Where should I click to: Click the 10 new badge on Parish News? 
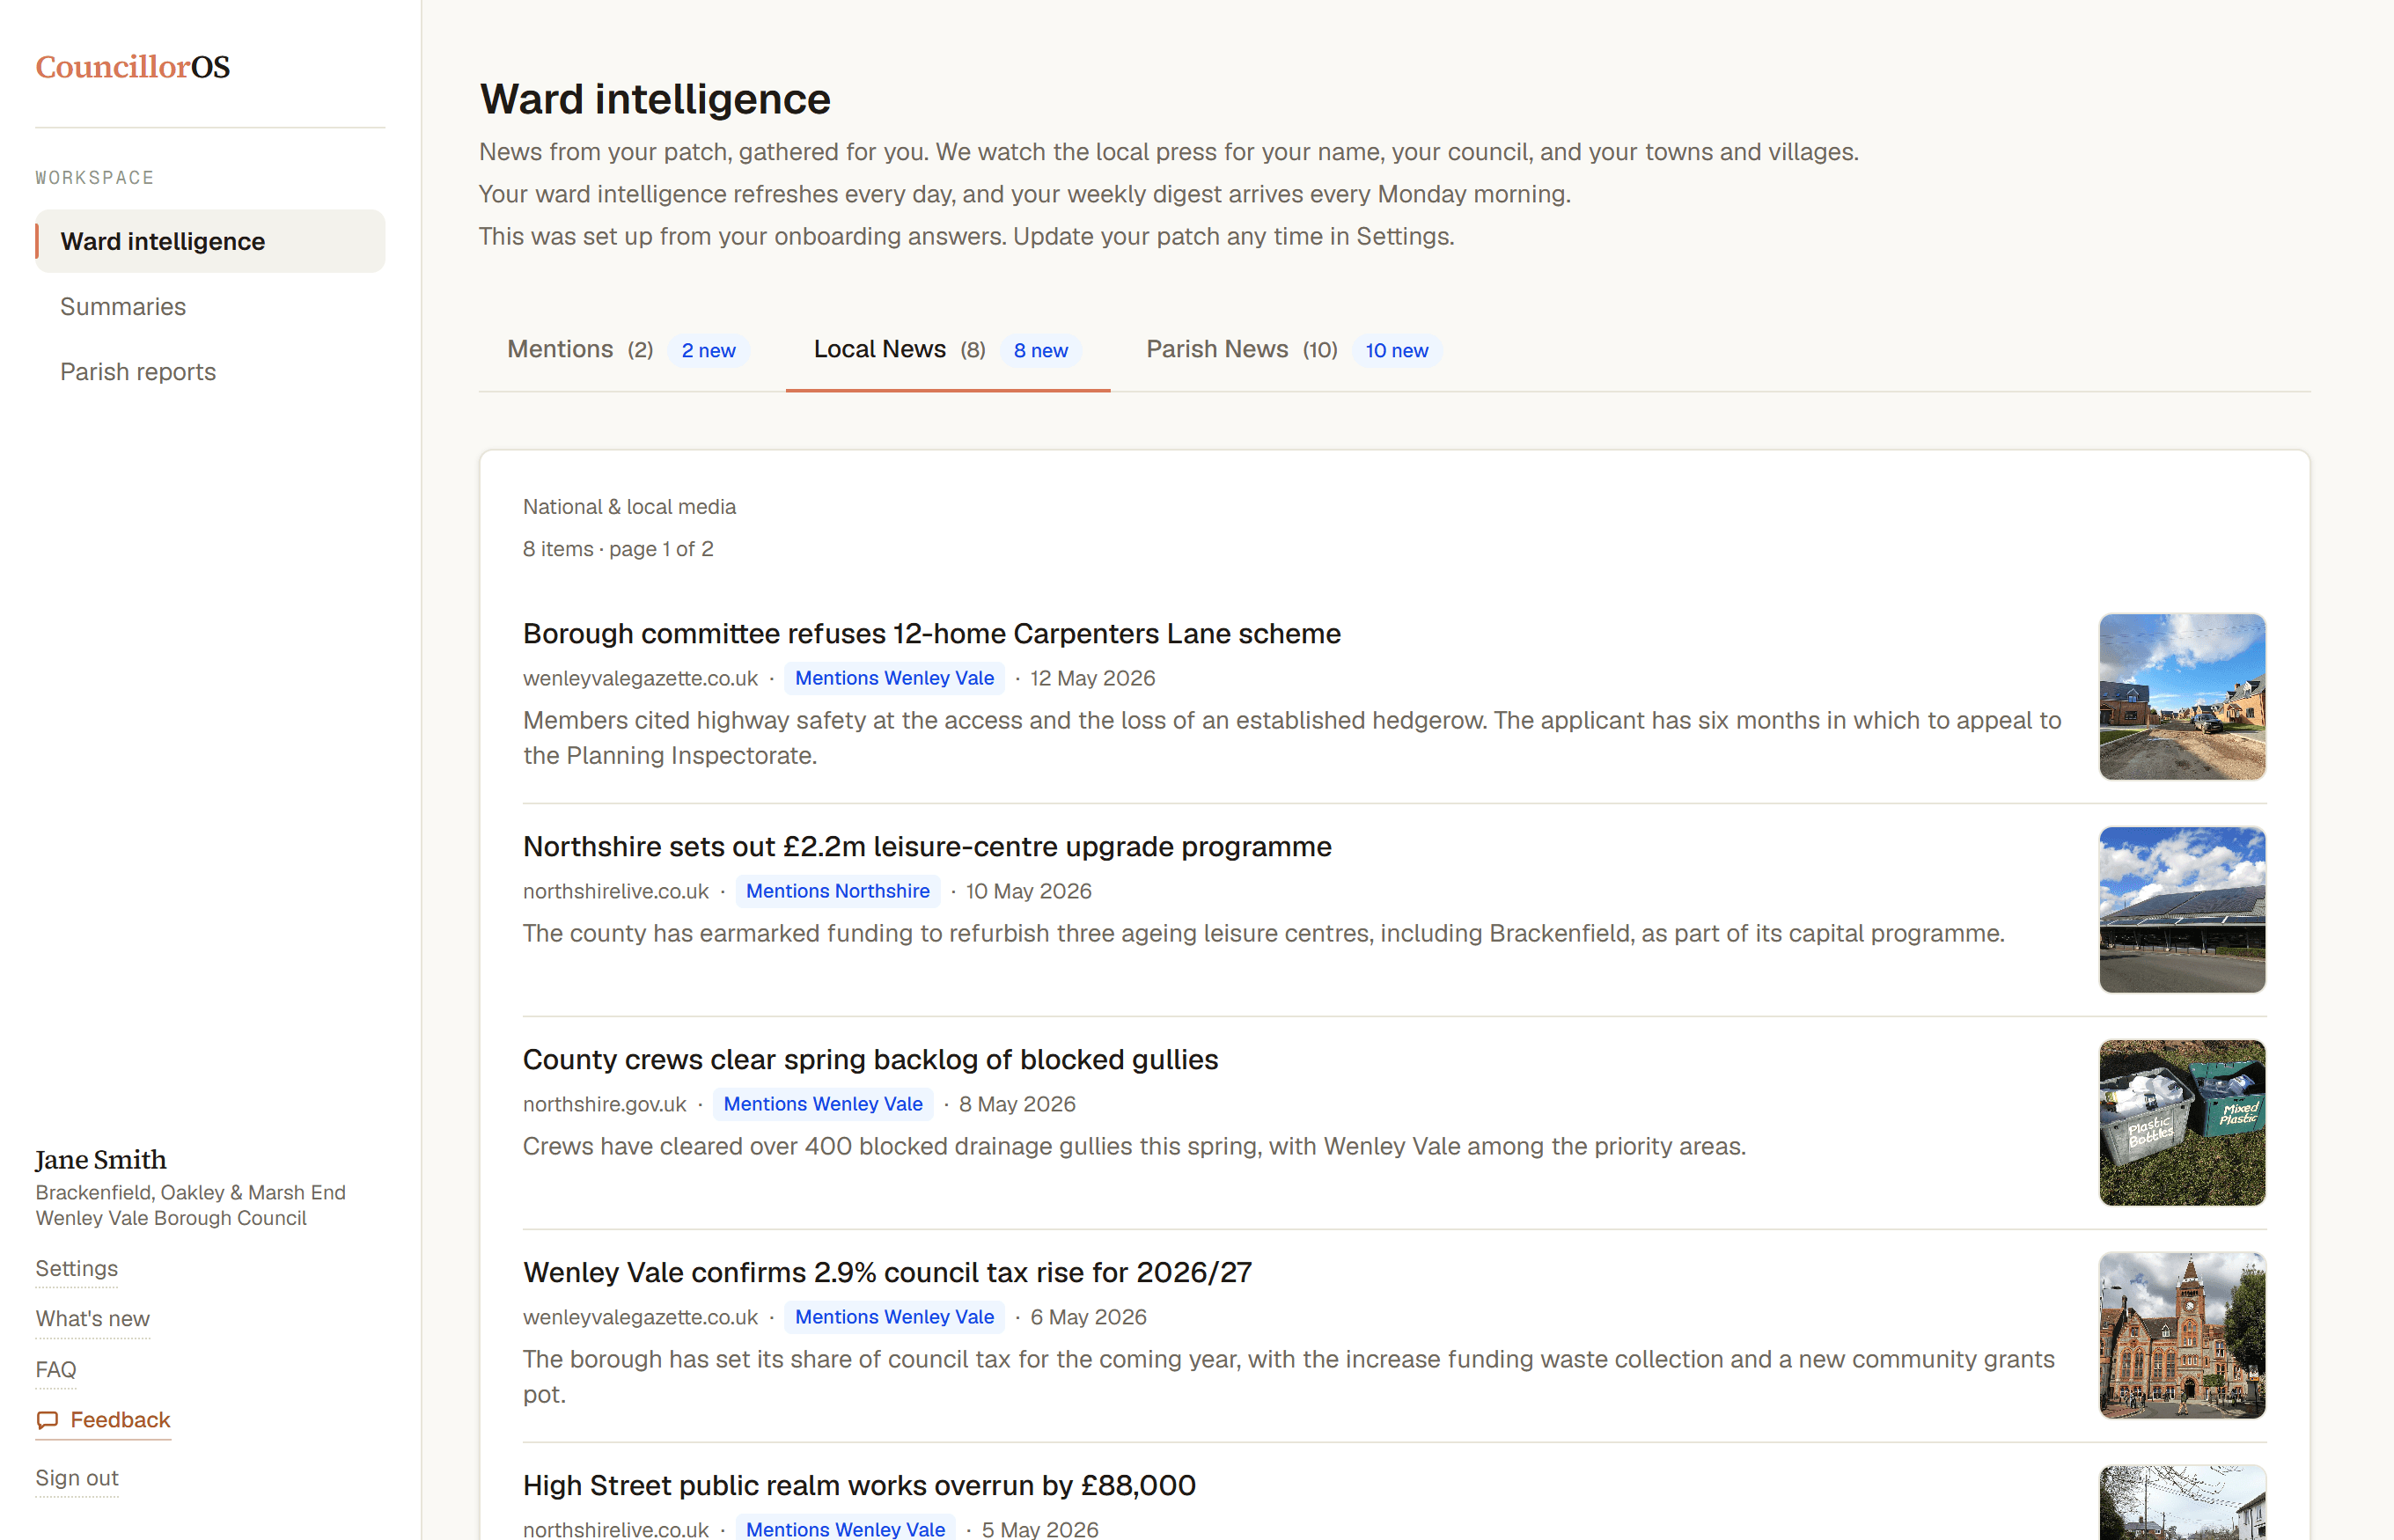pyautogui.click(x=1396, y=350)
